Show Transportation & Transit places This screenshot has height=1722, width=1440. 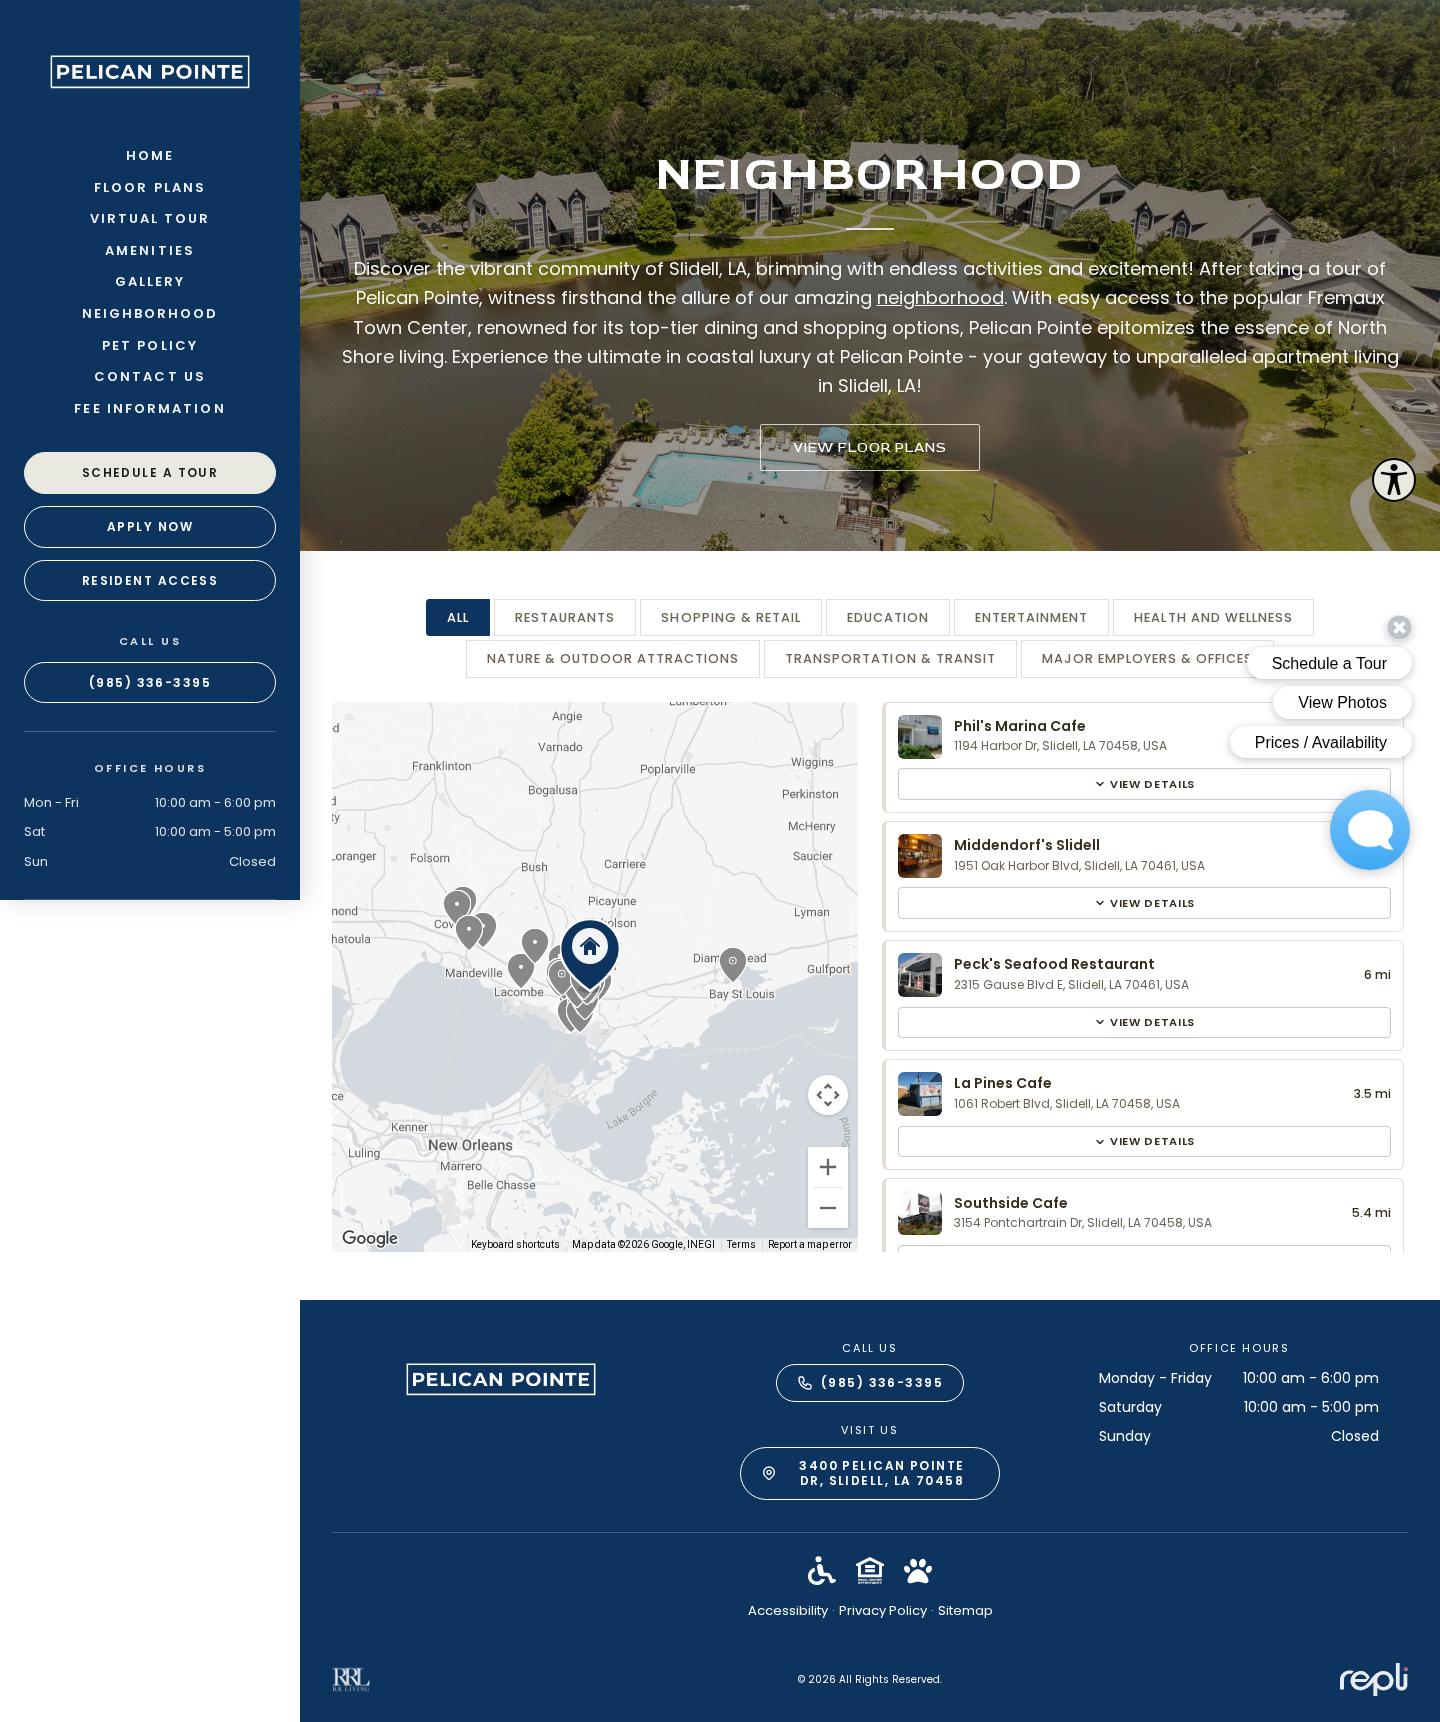click(x=890, y=659)
